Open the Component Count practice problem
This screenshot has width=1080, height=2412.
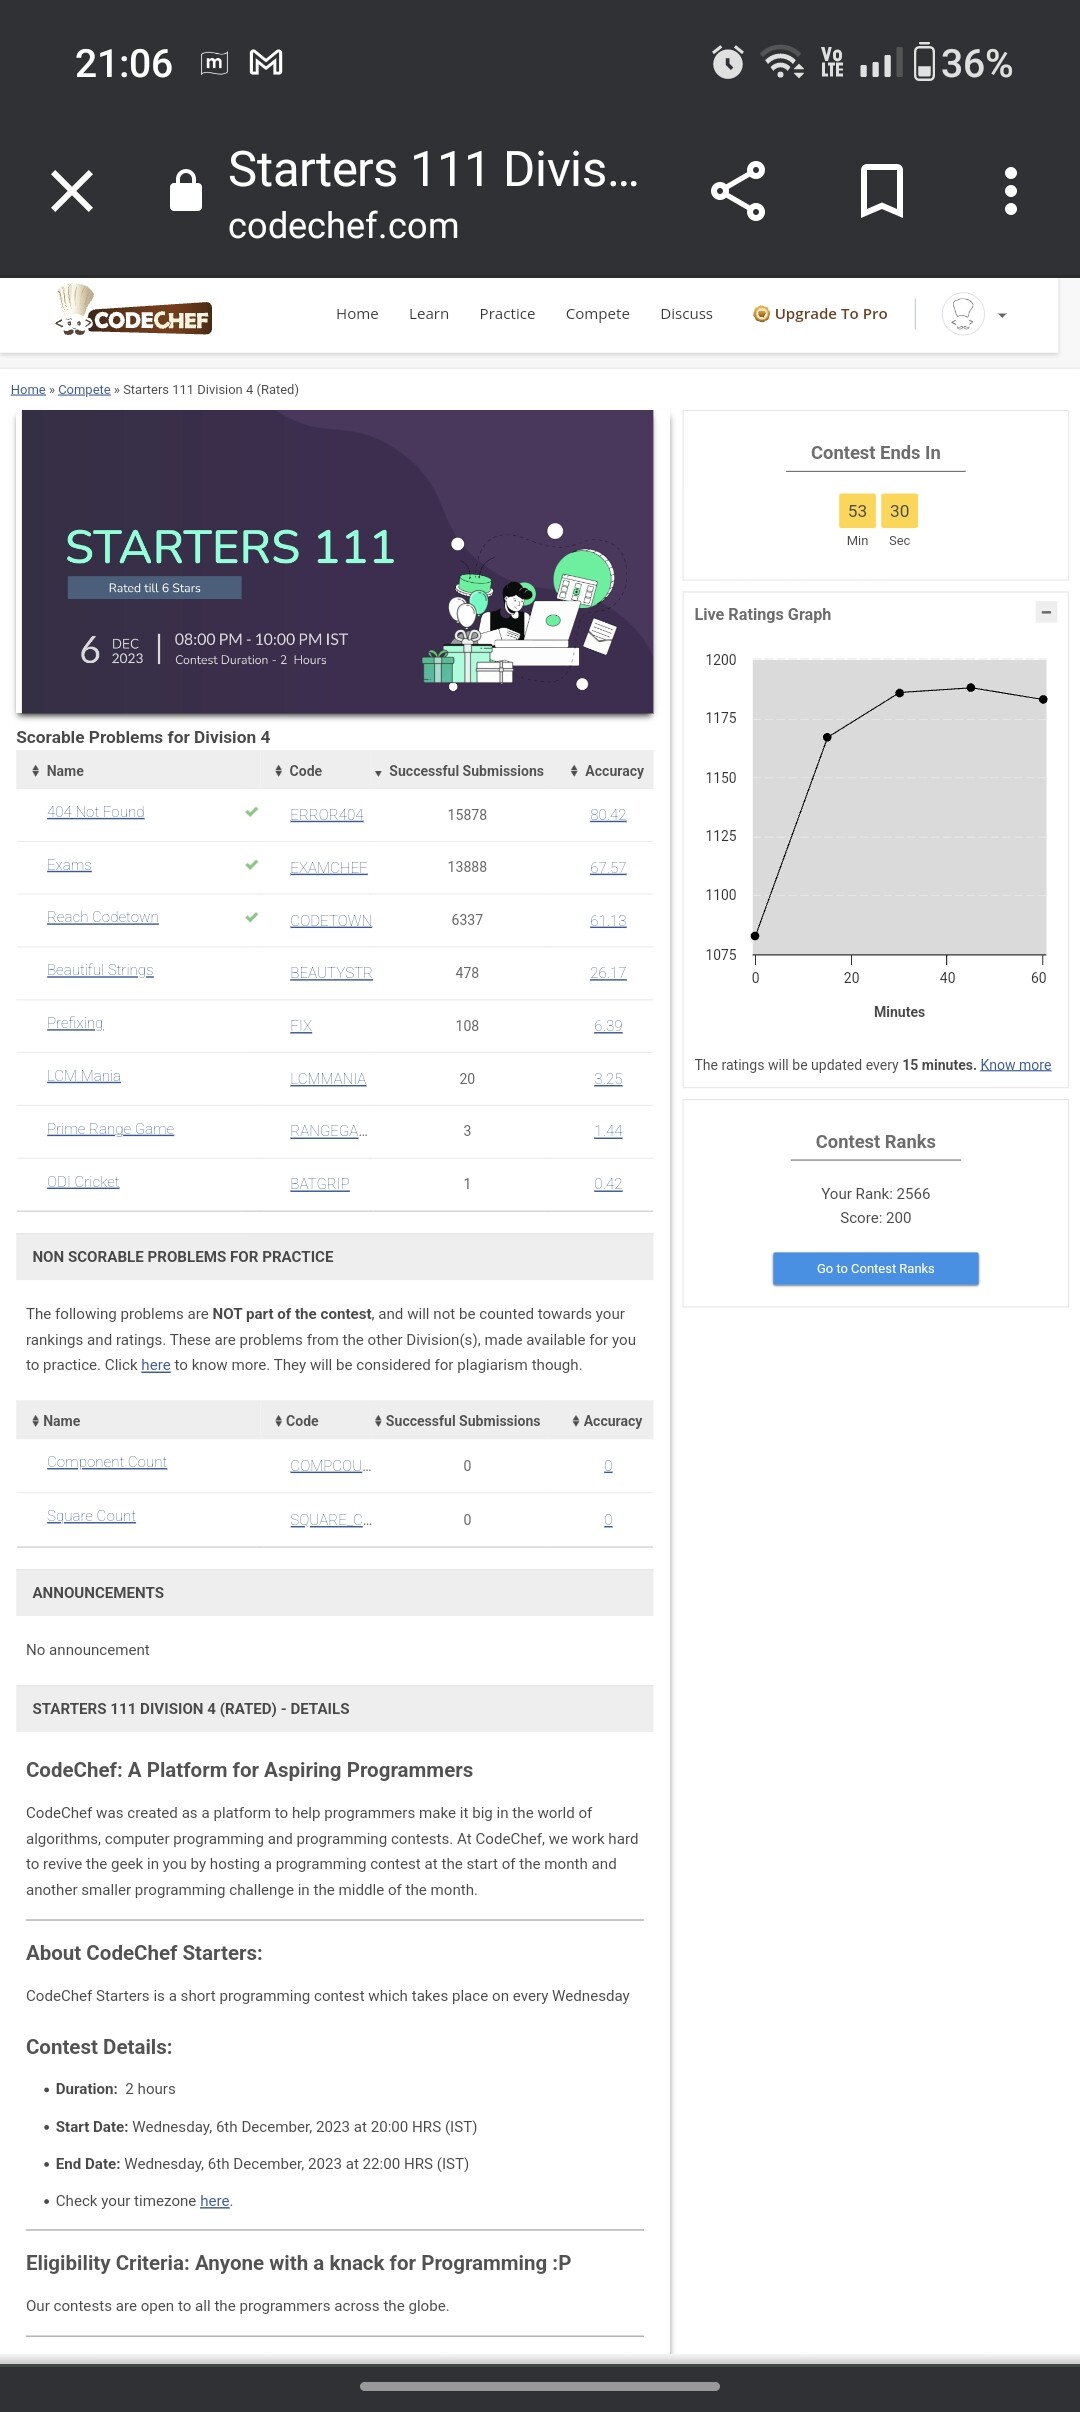pyautogui.click(x=107, y=1462)
